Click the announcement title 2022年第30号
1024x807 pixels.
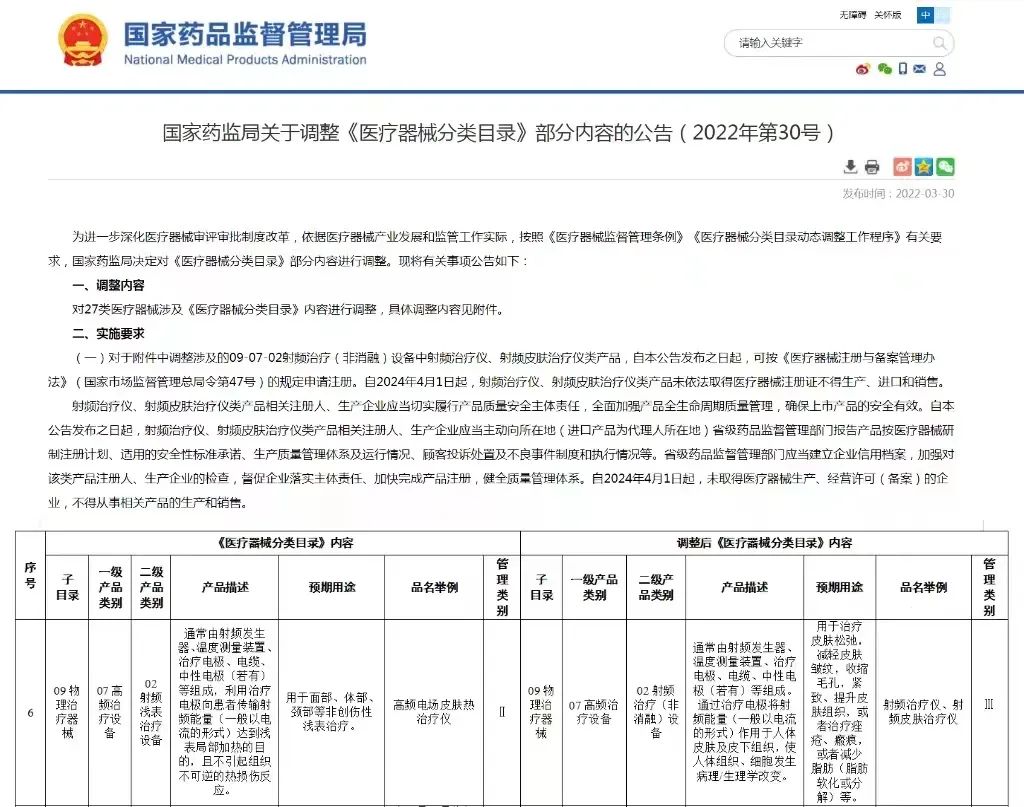498,133
